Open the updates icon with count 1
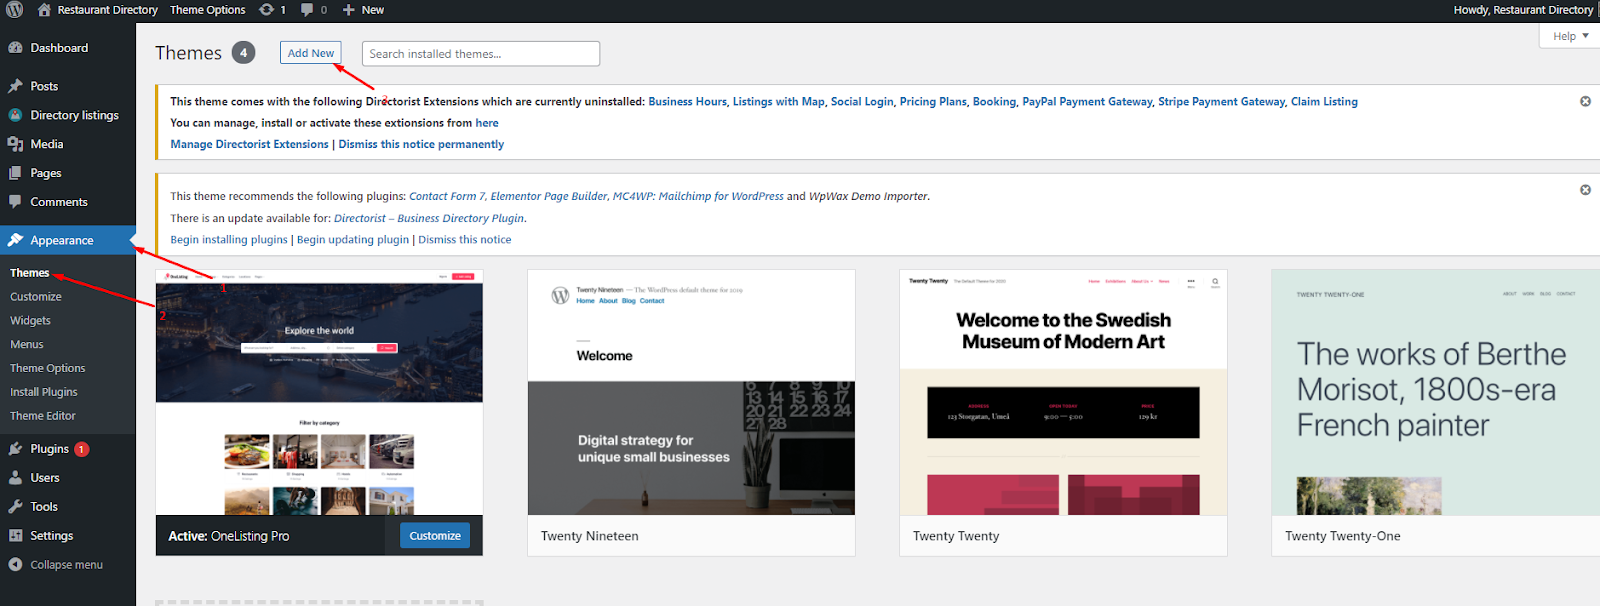Viewport: 1600px width, 606px height. point(266,10)
